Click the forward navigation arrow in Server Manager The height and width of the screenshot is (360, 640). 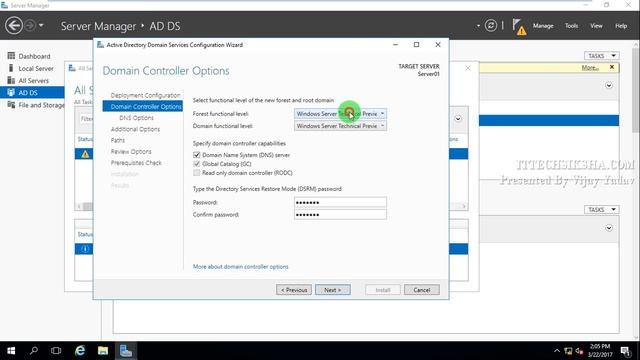[x=30, y=26]
